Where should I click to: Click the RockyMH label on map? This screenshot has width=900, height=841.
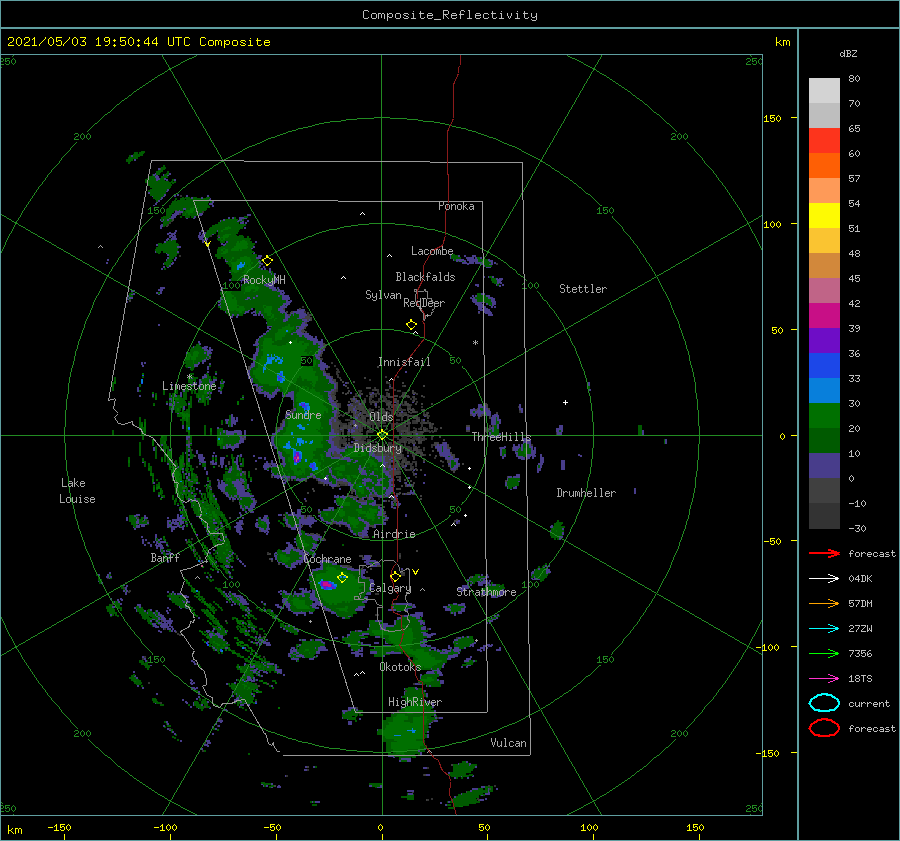click(x=264, y=280)
